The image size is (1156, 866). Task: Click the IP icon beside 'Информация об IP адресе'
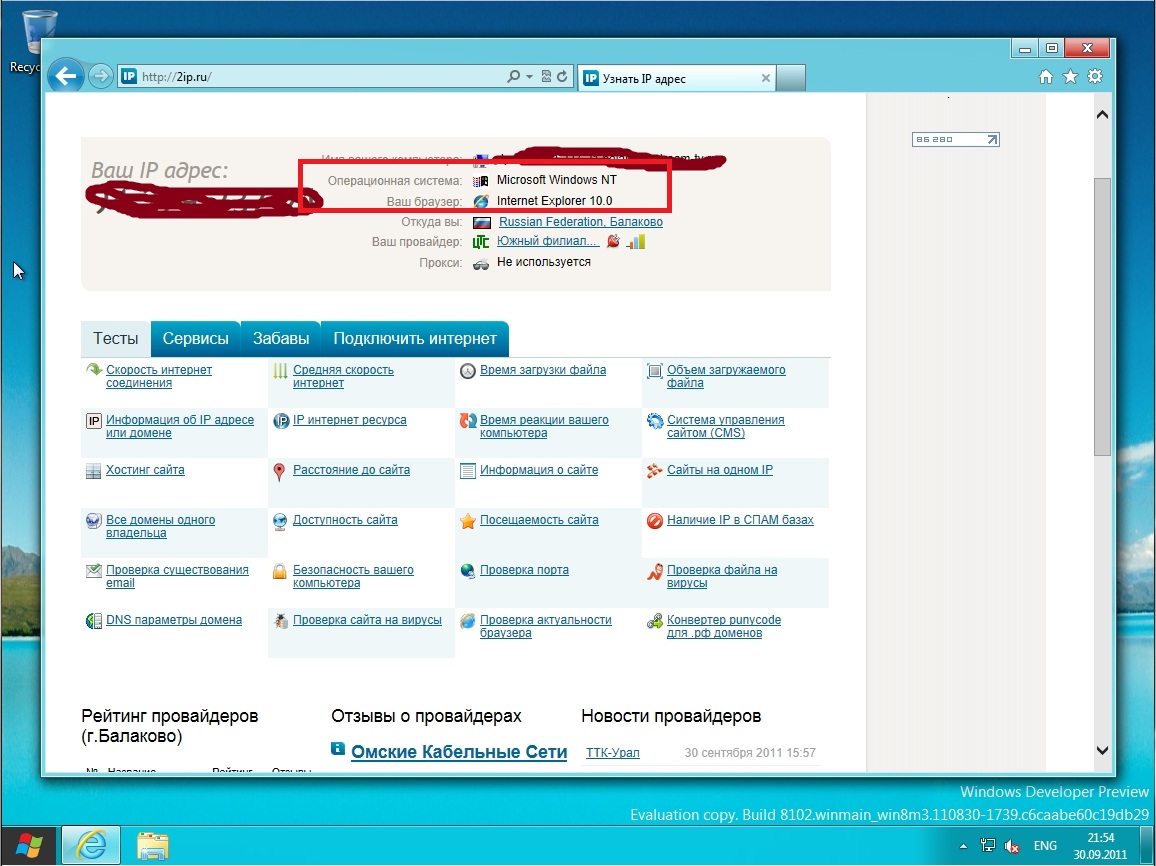coord(93,421)
